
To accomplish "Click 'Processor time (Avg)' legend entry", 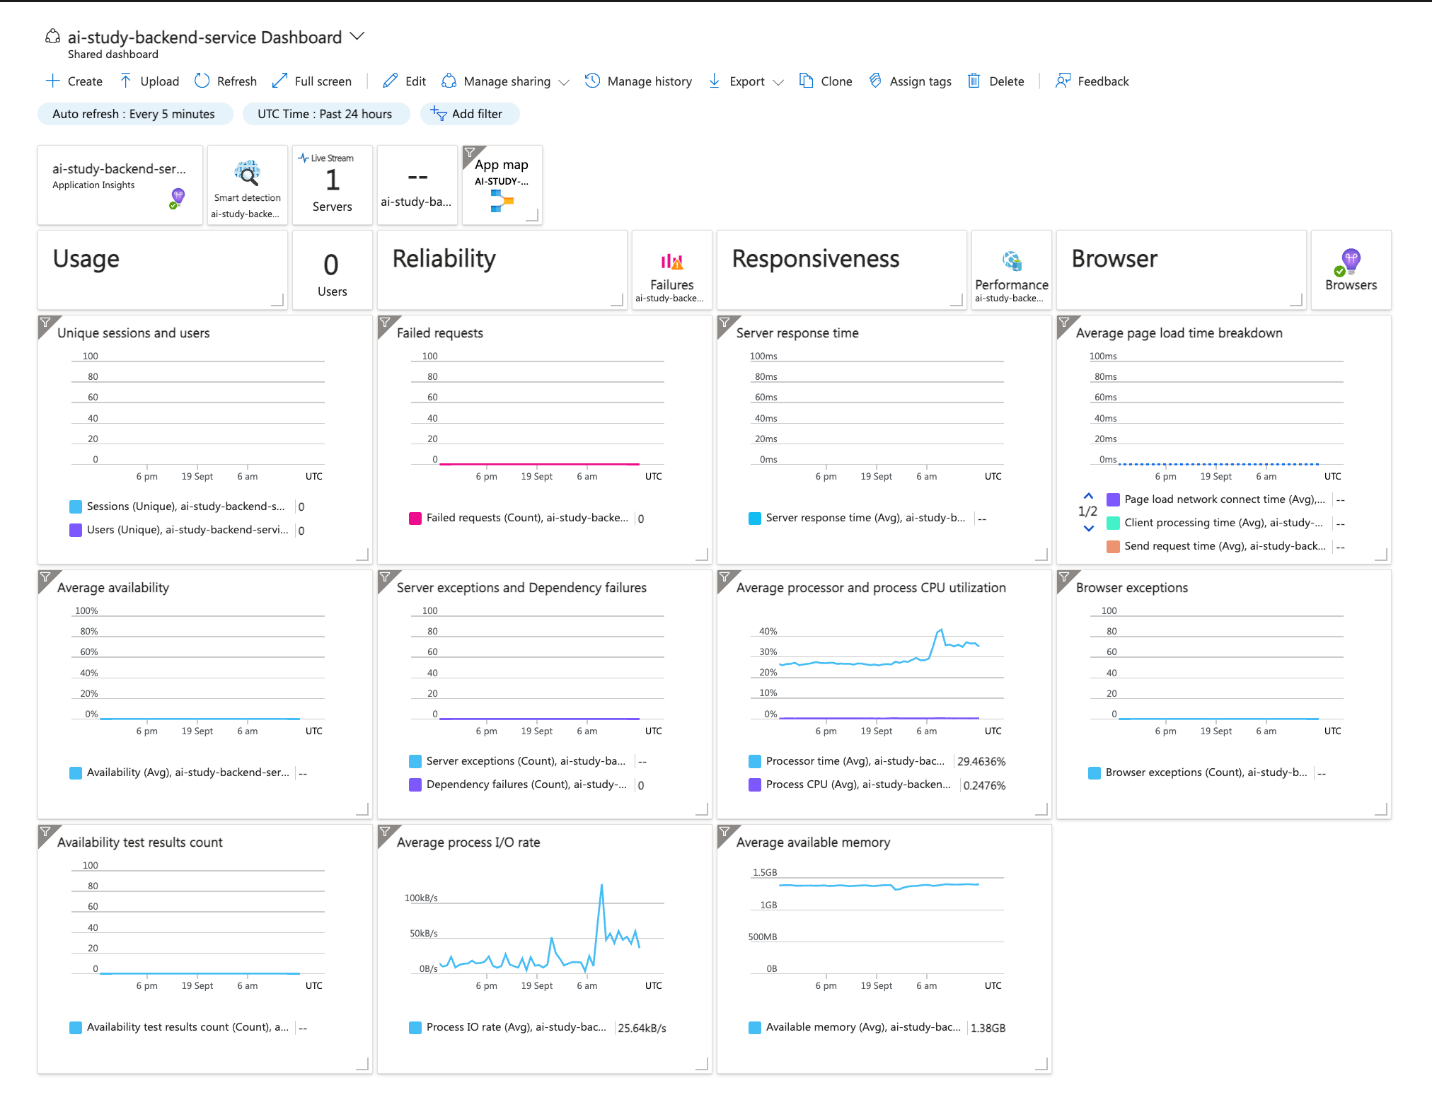I will coord(855,761).
